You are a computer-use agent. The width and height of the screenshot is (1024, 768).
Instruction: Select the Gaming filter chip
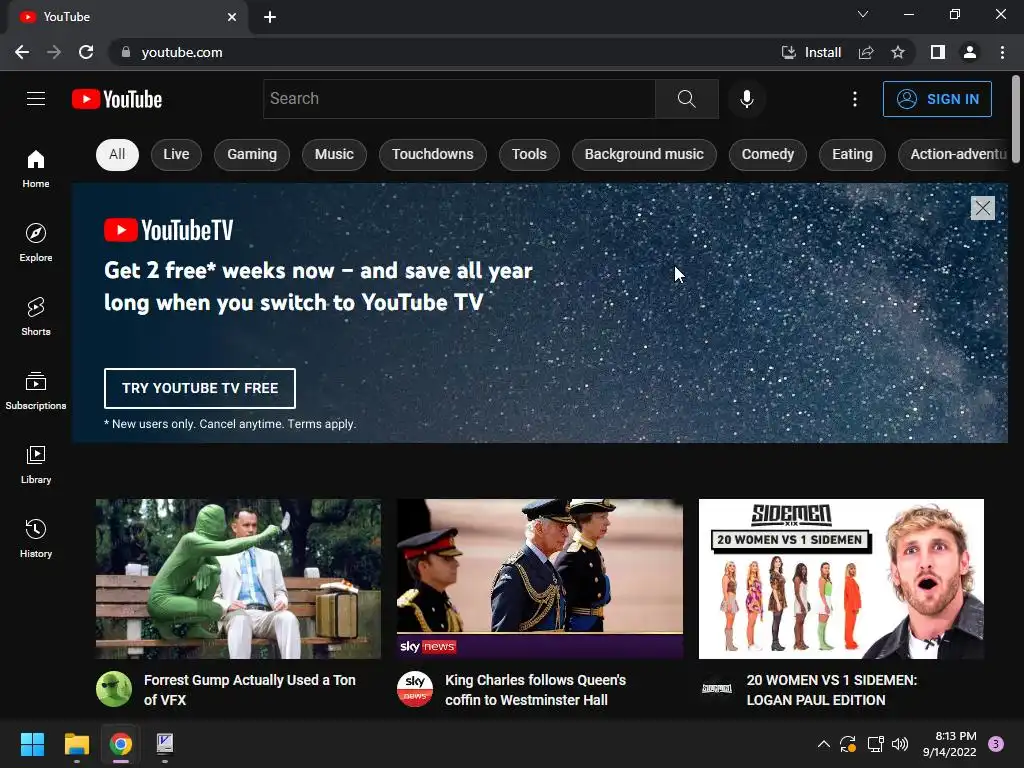click(252, 155)
